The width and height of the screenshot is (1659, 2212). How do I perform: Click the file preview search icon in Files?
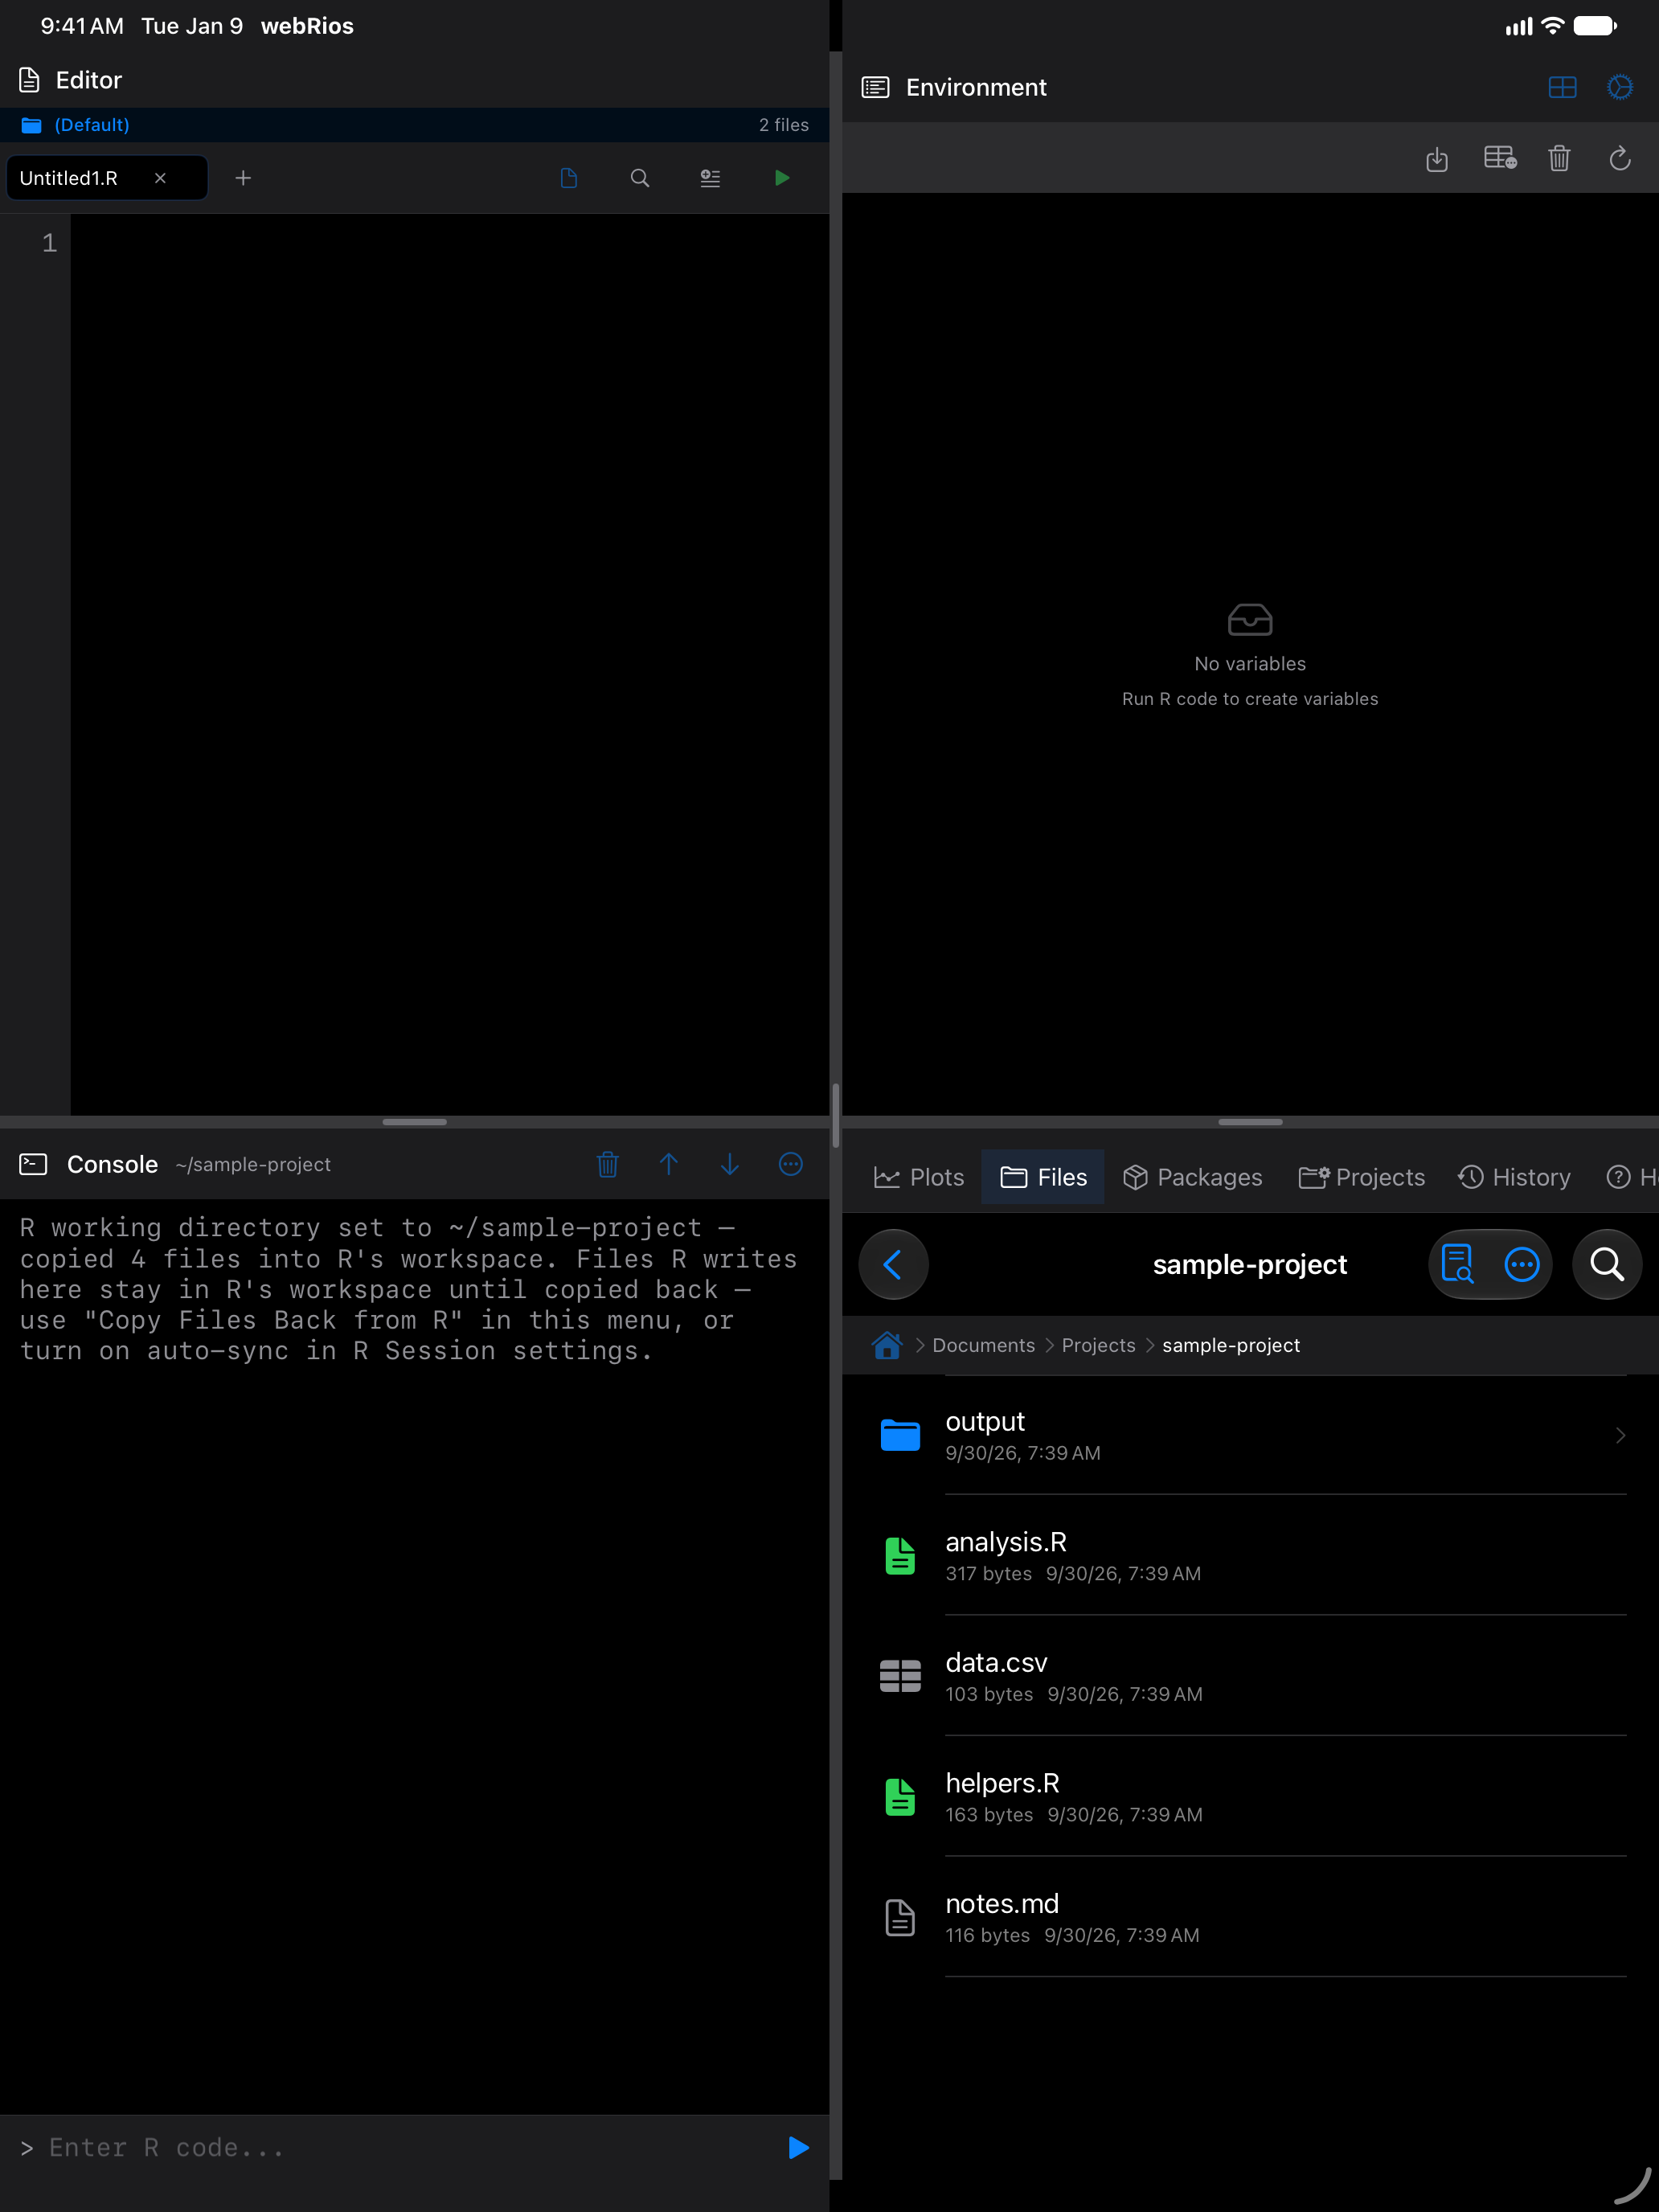click(1457, 1264)
